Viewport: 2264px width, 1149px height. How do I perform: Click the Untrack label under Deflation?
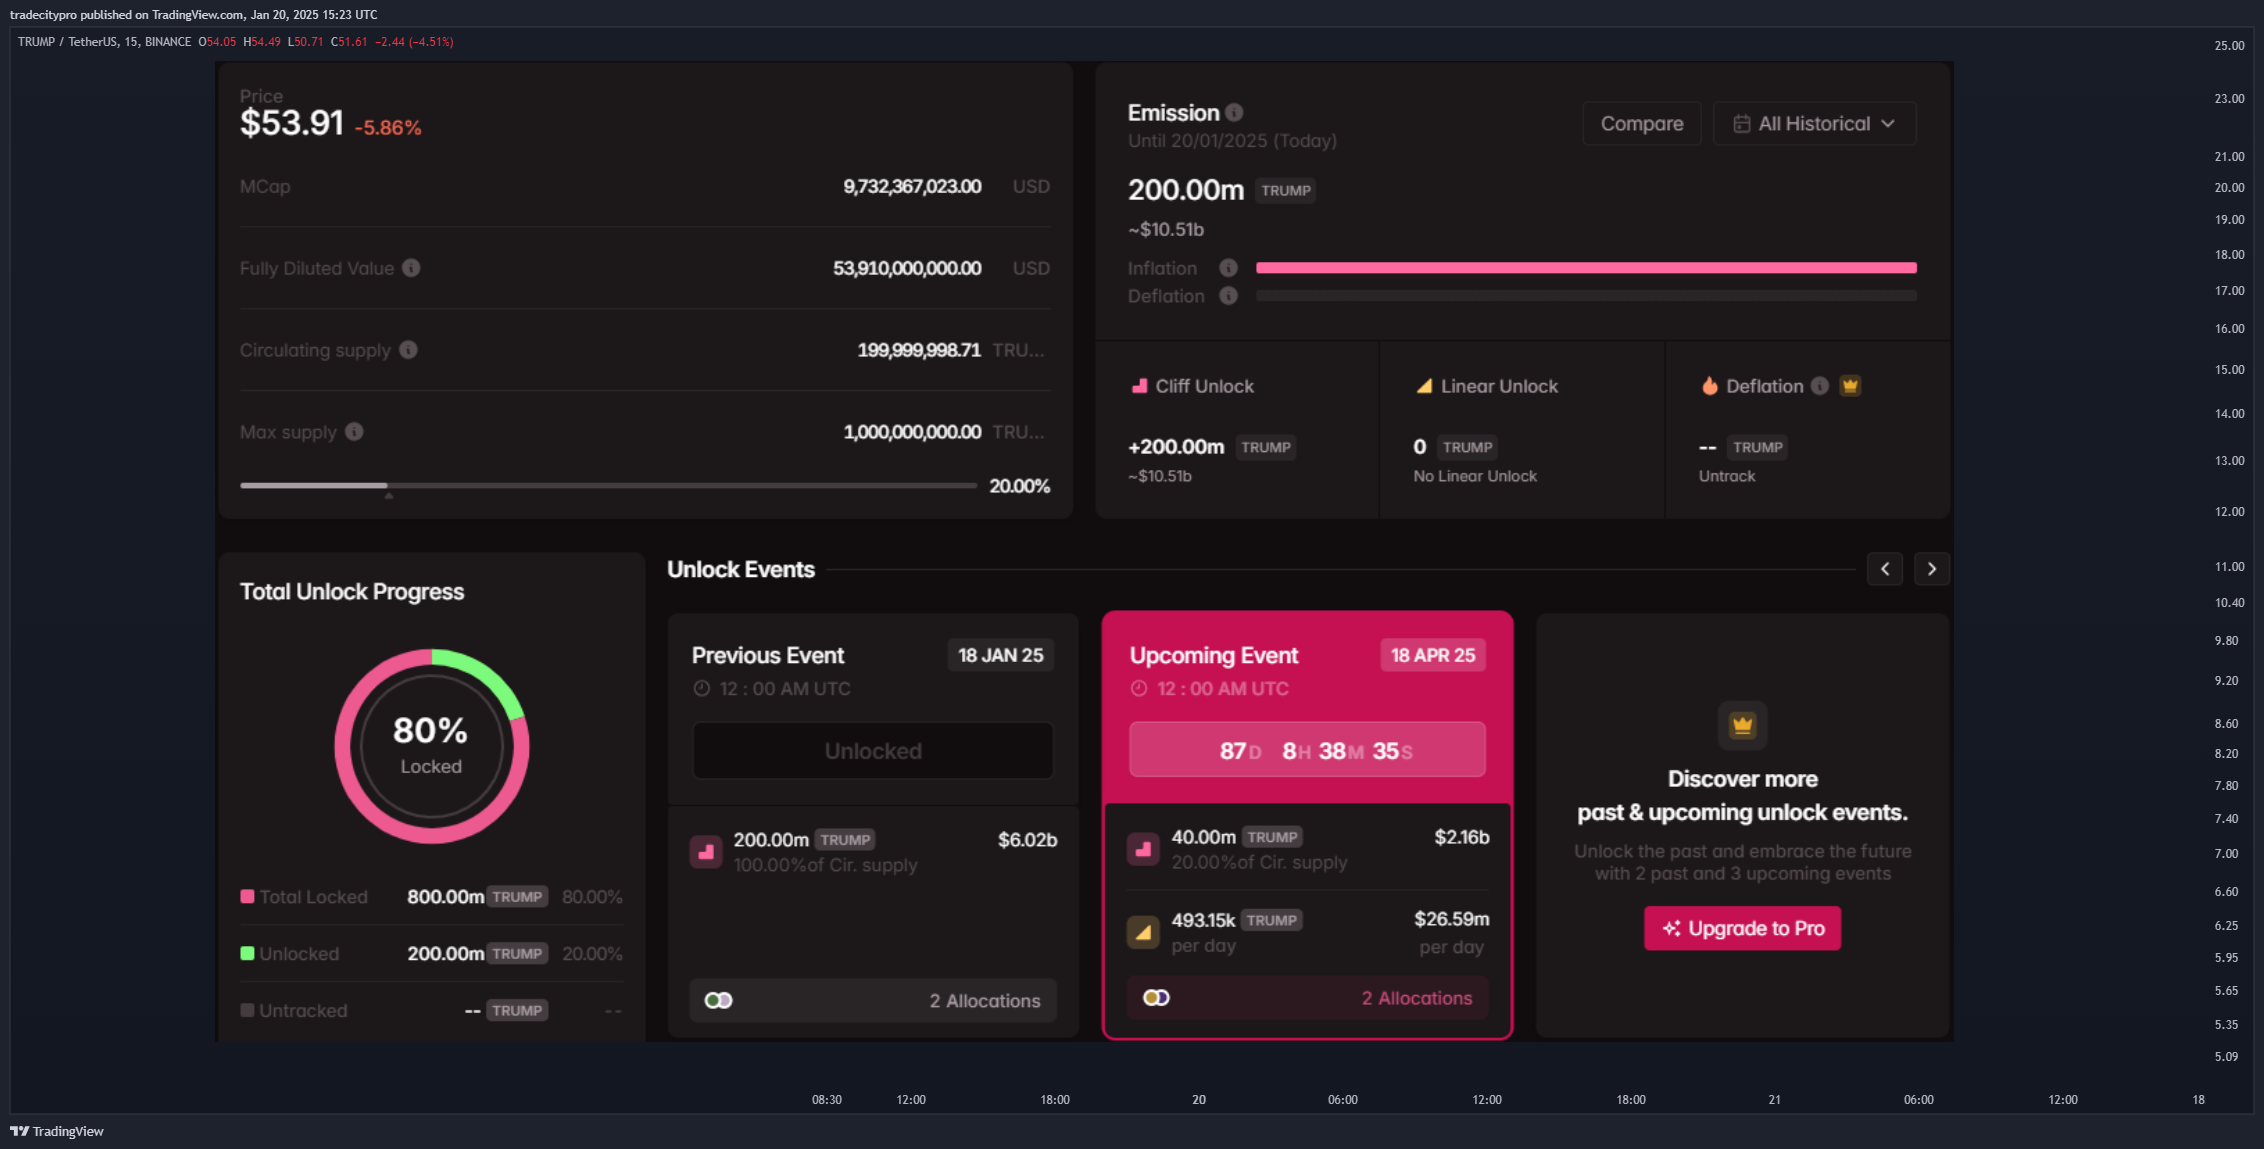1727,477
